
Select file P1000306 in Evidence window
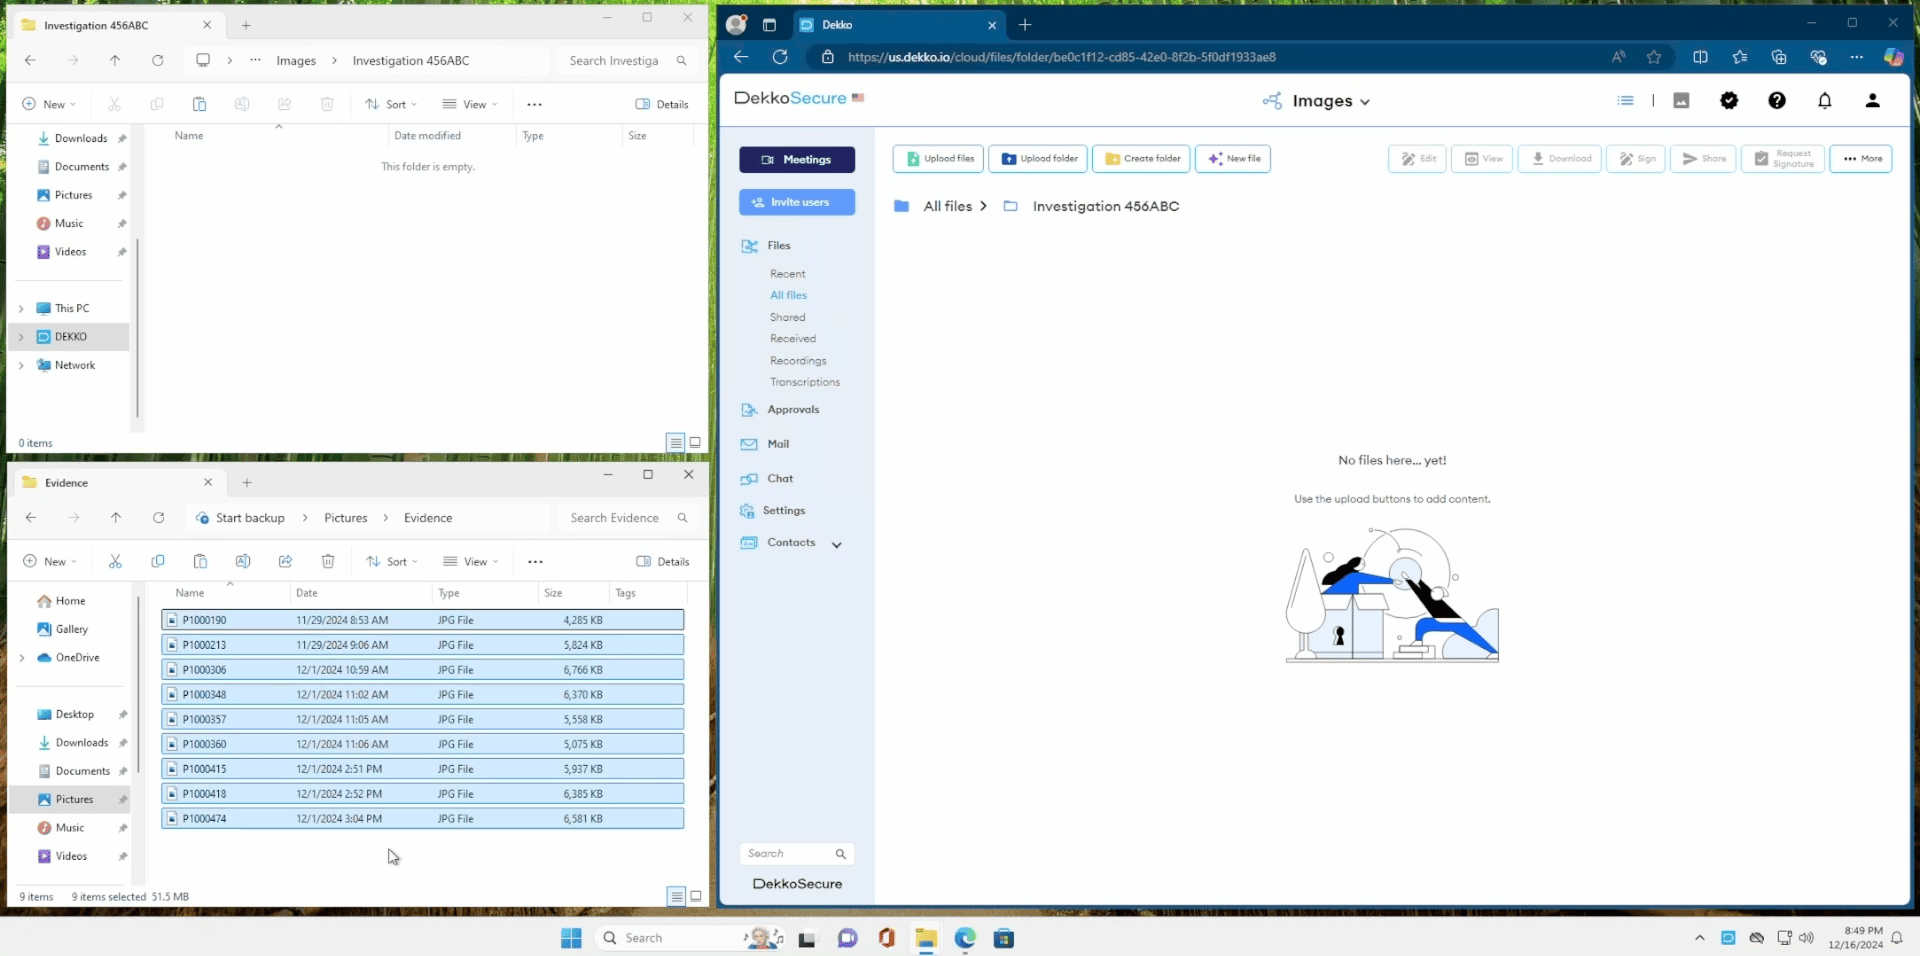click(x=422, y=670)
